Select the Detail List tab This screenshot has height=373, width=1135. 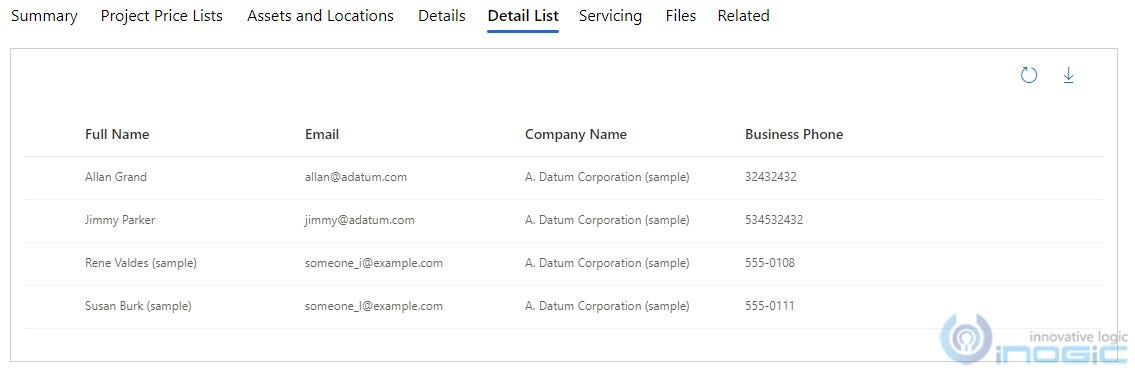pyautogui.click(x=523, y=16)
